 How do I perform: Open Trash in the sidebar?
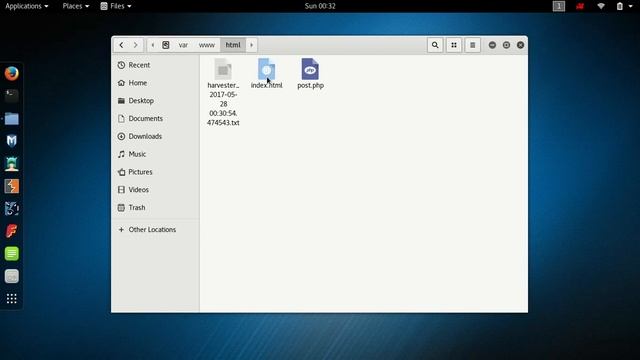[x=155, y=207]
